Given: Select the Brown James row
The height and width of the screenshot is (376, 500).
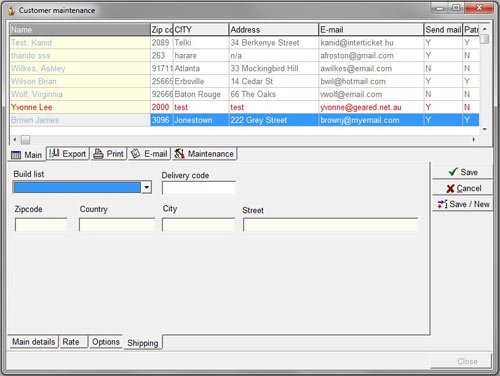Looking at the screenshot, I should tap(245, 120).
